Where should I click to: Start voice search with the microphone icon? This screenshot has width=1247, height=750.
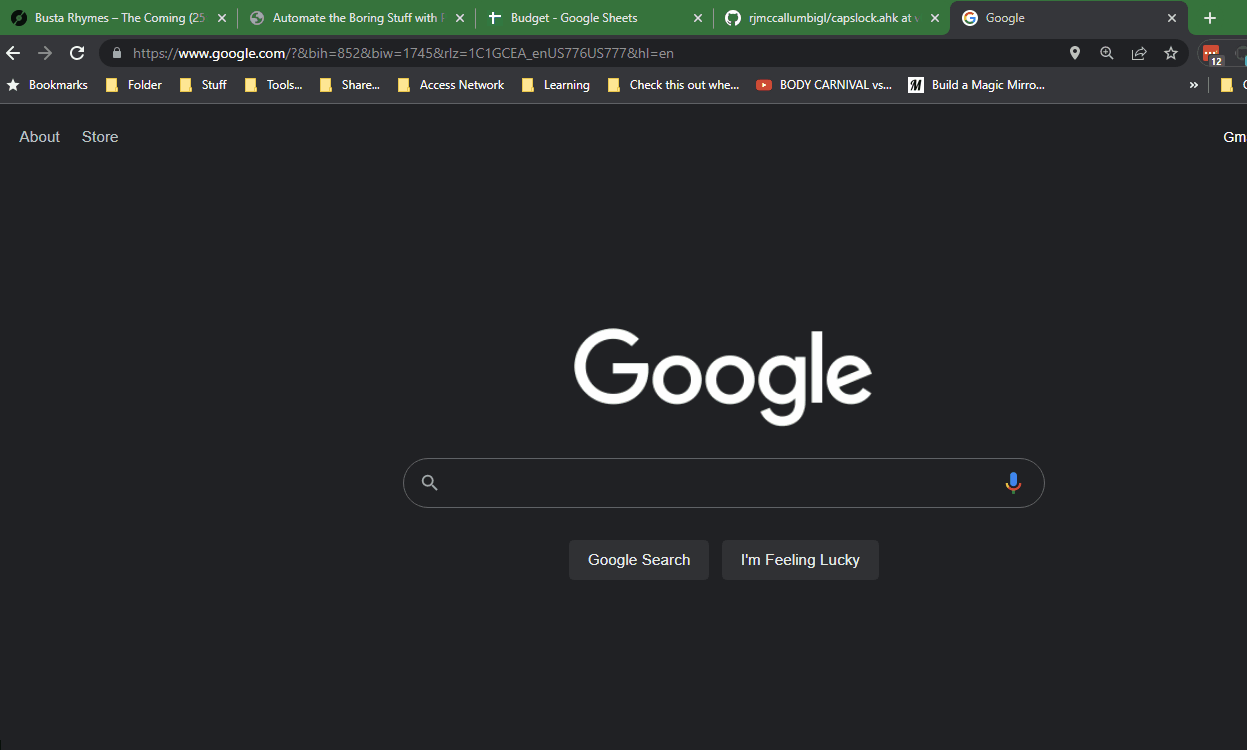pyautogui.click(x=1013, y=483)
